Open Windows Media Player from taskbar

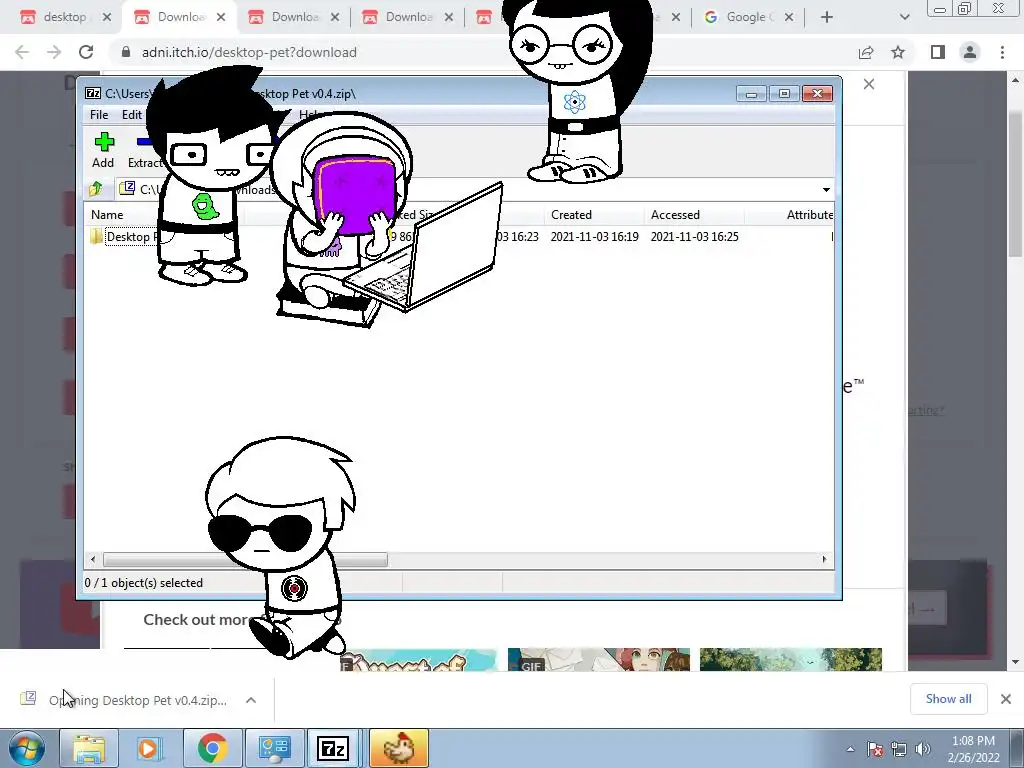coord(148,748)
